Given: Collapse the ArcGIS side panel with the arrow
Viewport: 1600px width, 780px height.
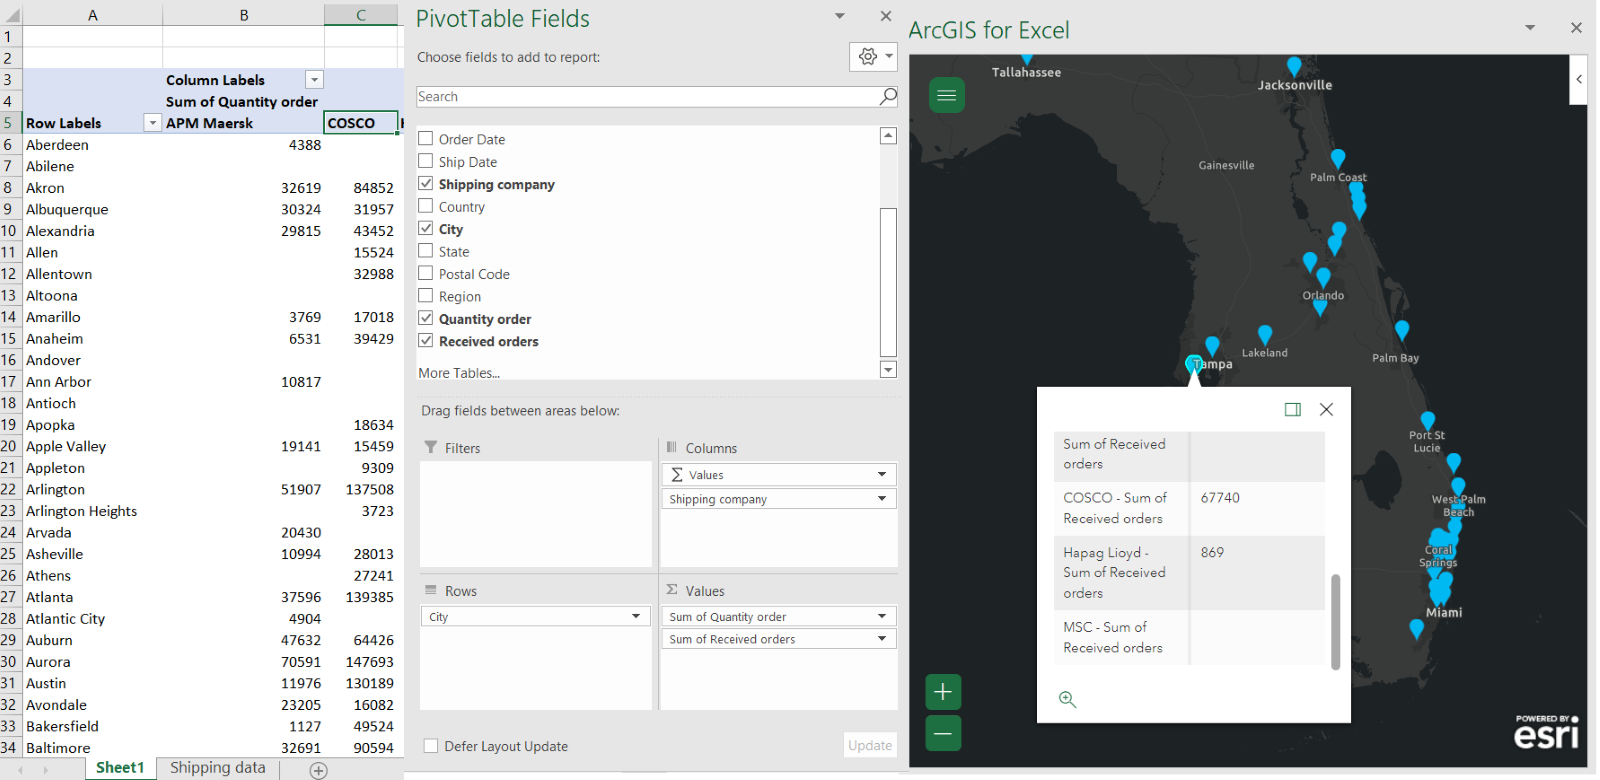Looking at the screenshot, I should [x=1579, y=79].
